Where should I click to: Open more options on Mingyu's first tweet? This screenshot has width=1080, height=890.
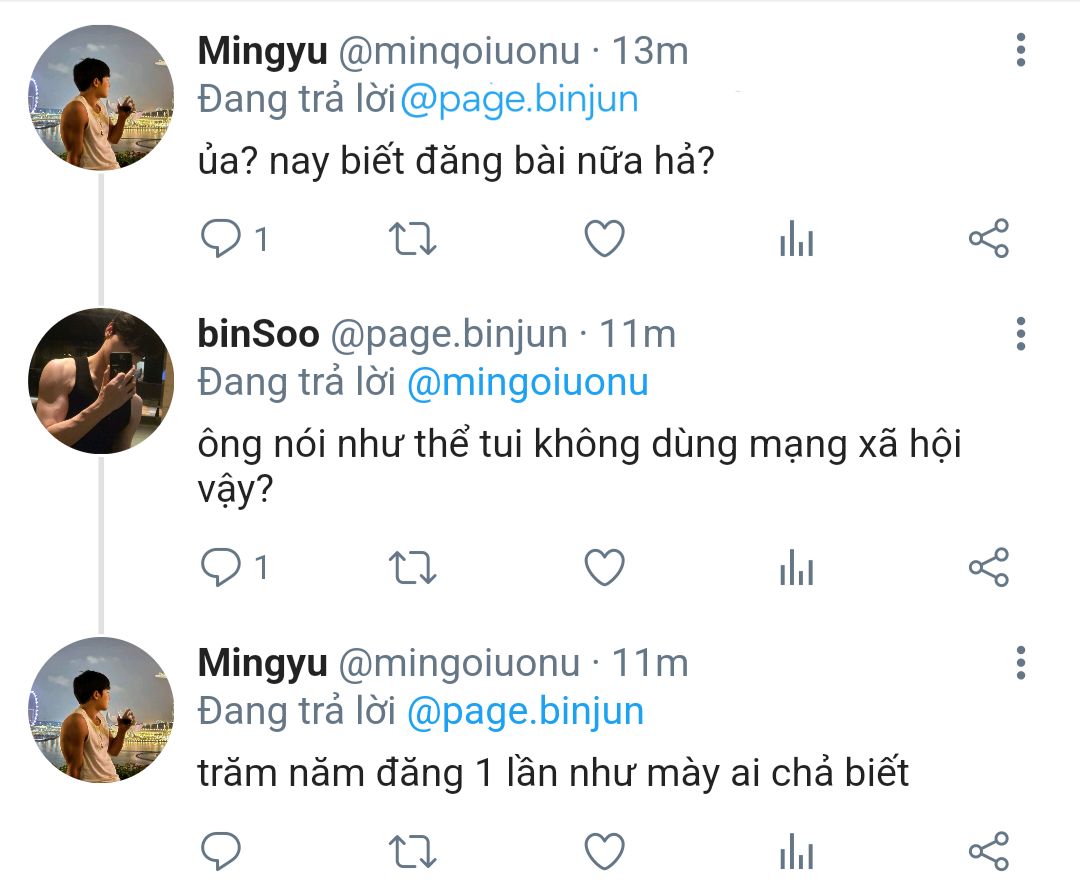[1021, 50]
